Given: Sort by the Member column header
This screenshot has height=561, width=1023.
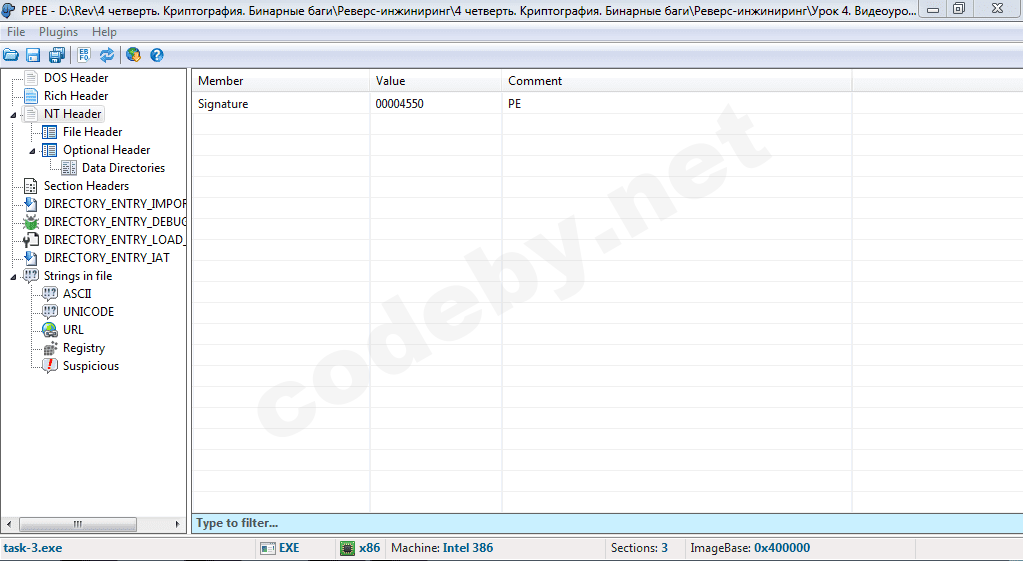Looking at the screenshot, I should (281, 81).
